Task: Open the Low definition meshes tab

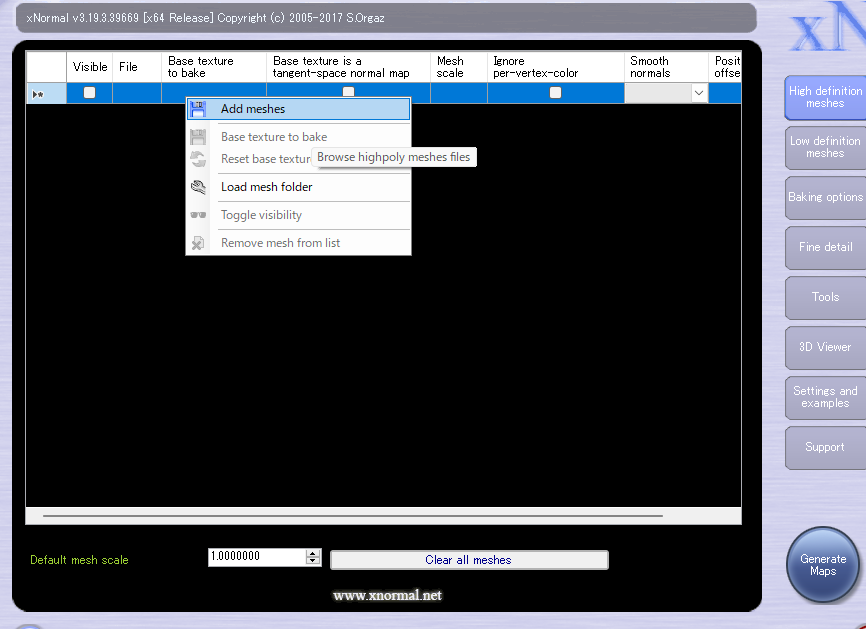Action: pos(825,147)
